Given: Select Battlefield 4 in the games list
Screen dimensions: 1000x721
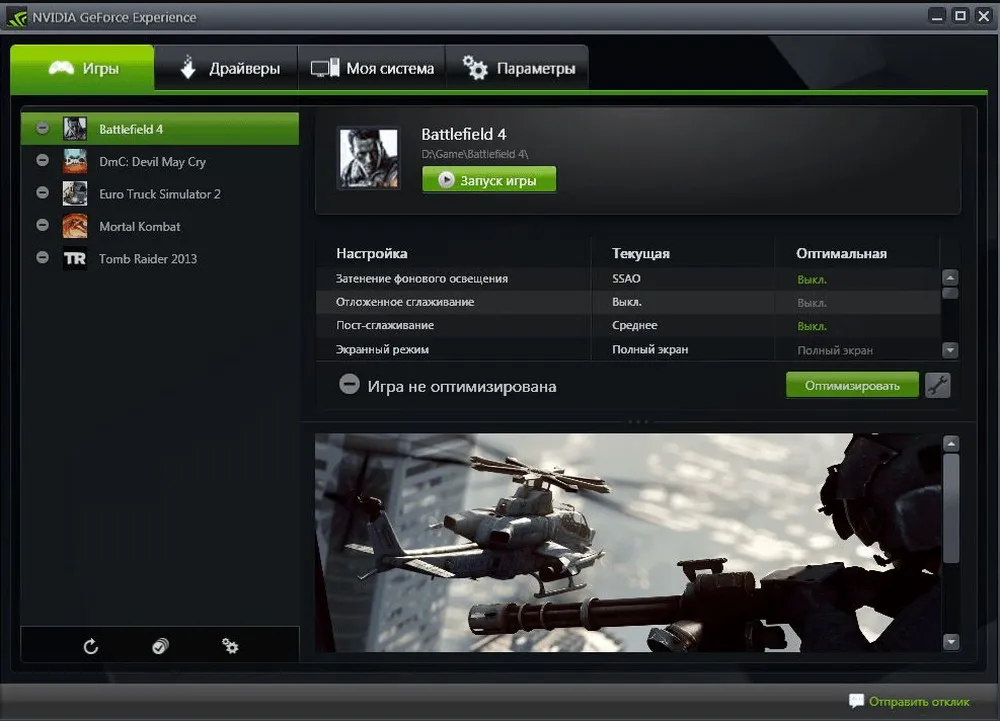Looking at the screenshot, I should (x=160, y=129).
